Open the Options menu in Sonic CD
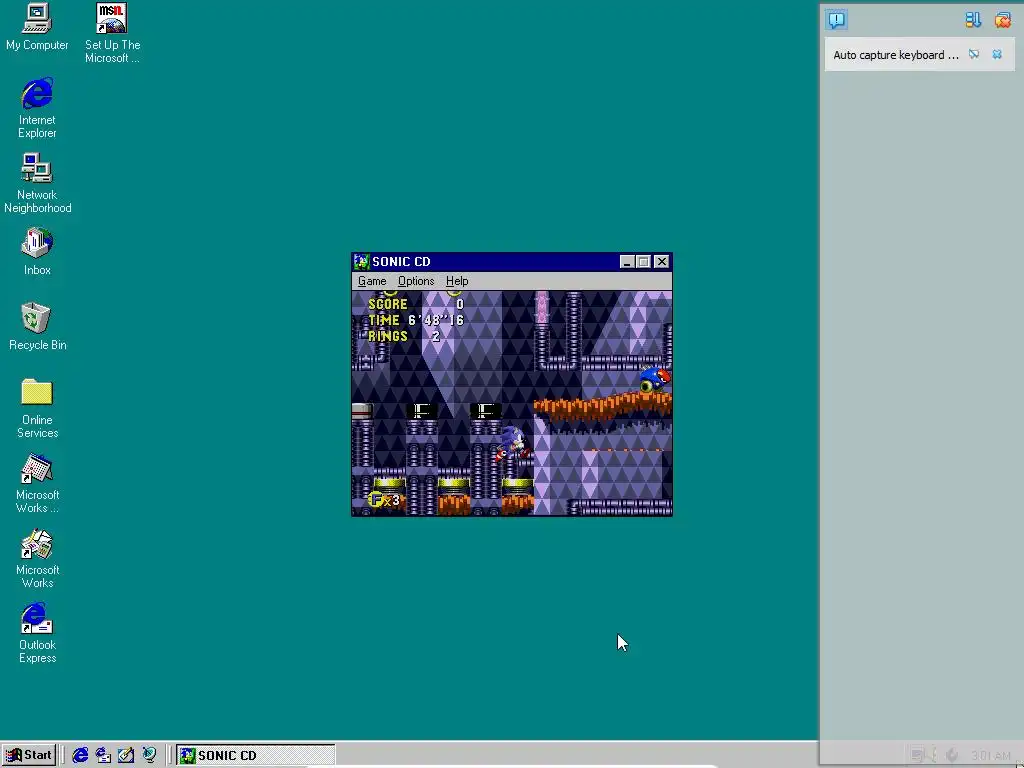This screenshot has width=1024, height=768. (x=416, y=281)
